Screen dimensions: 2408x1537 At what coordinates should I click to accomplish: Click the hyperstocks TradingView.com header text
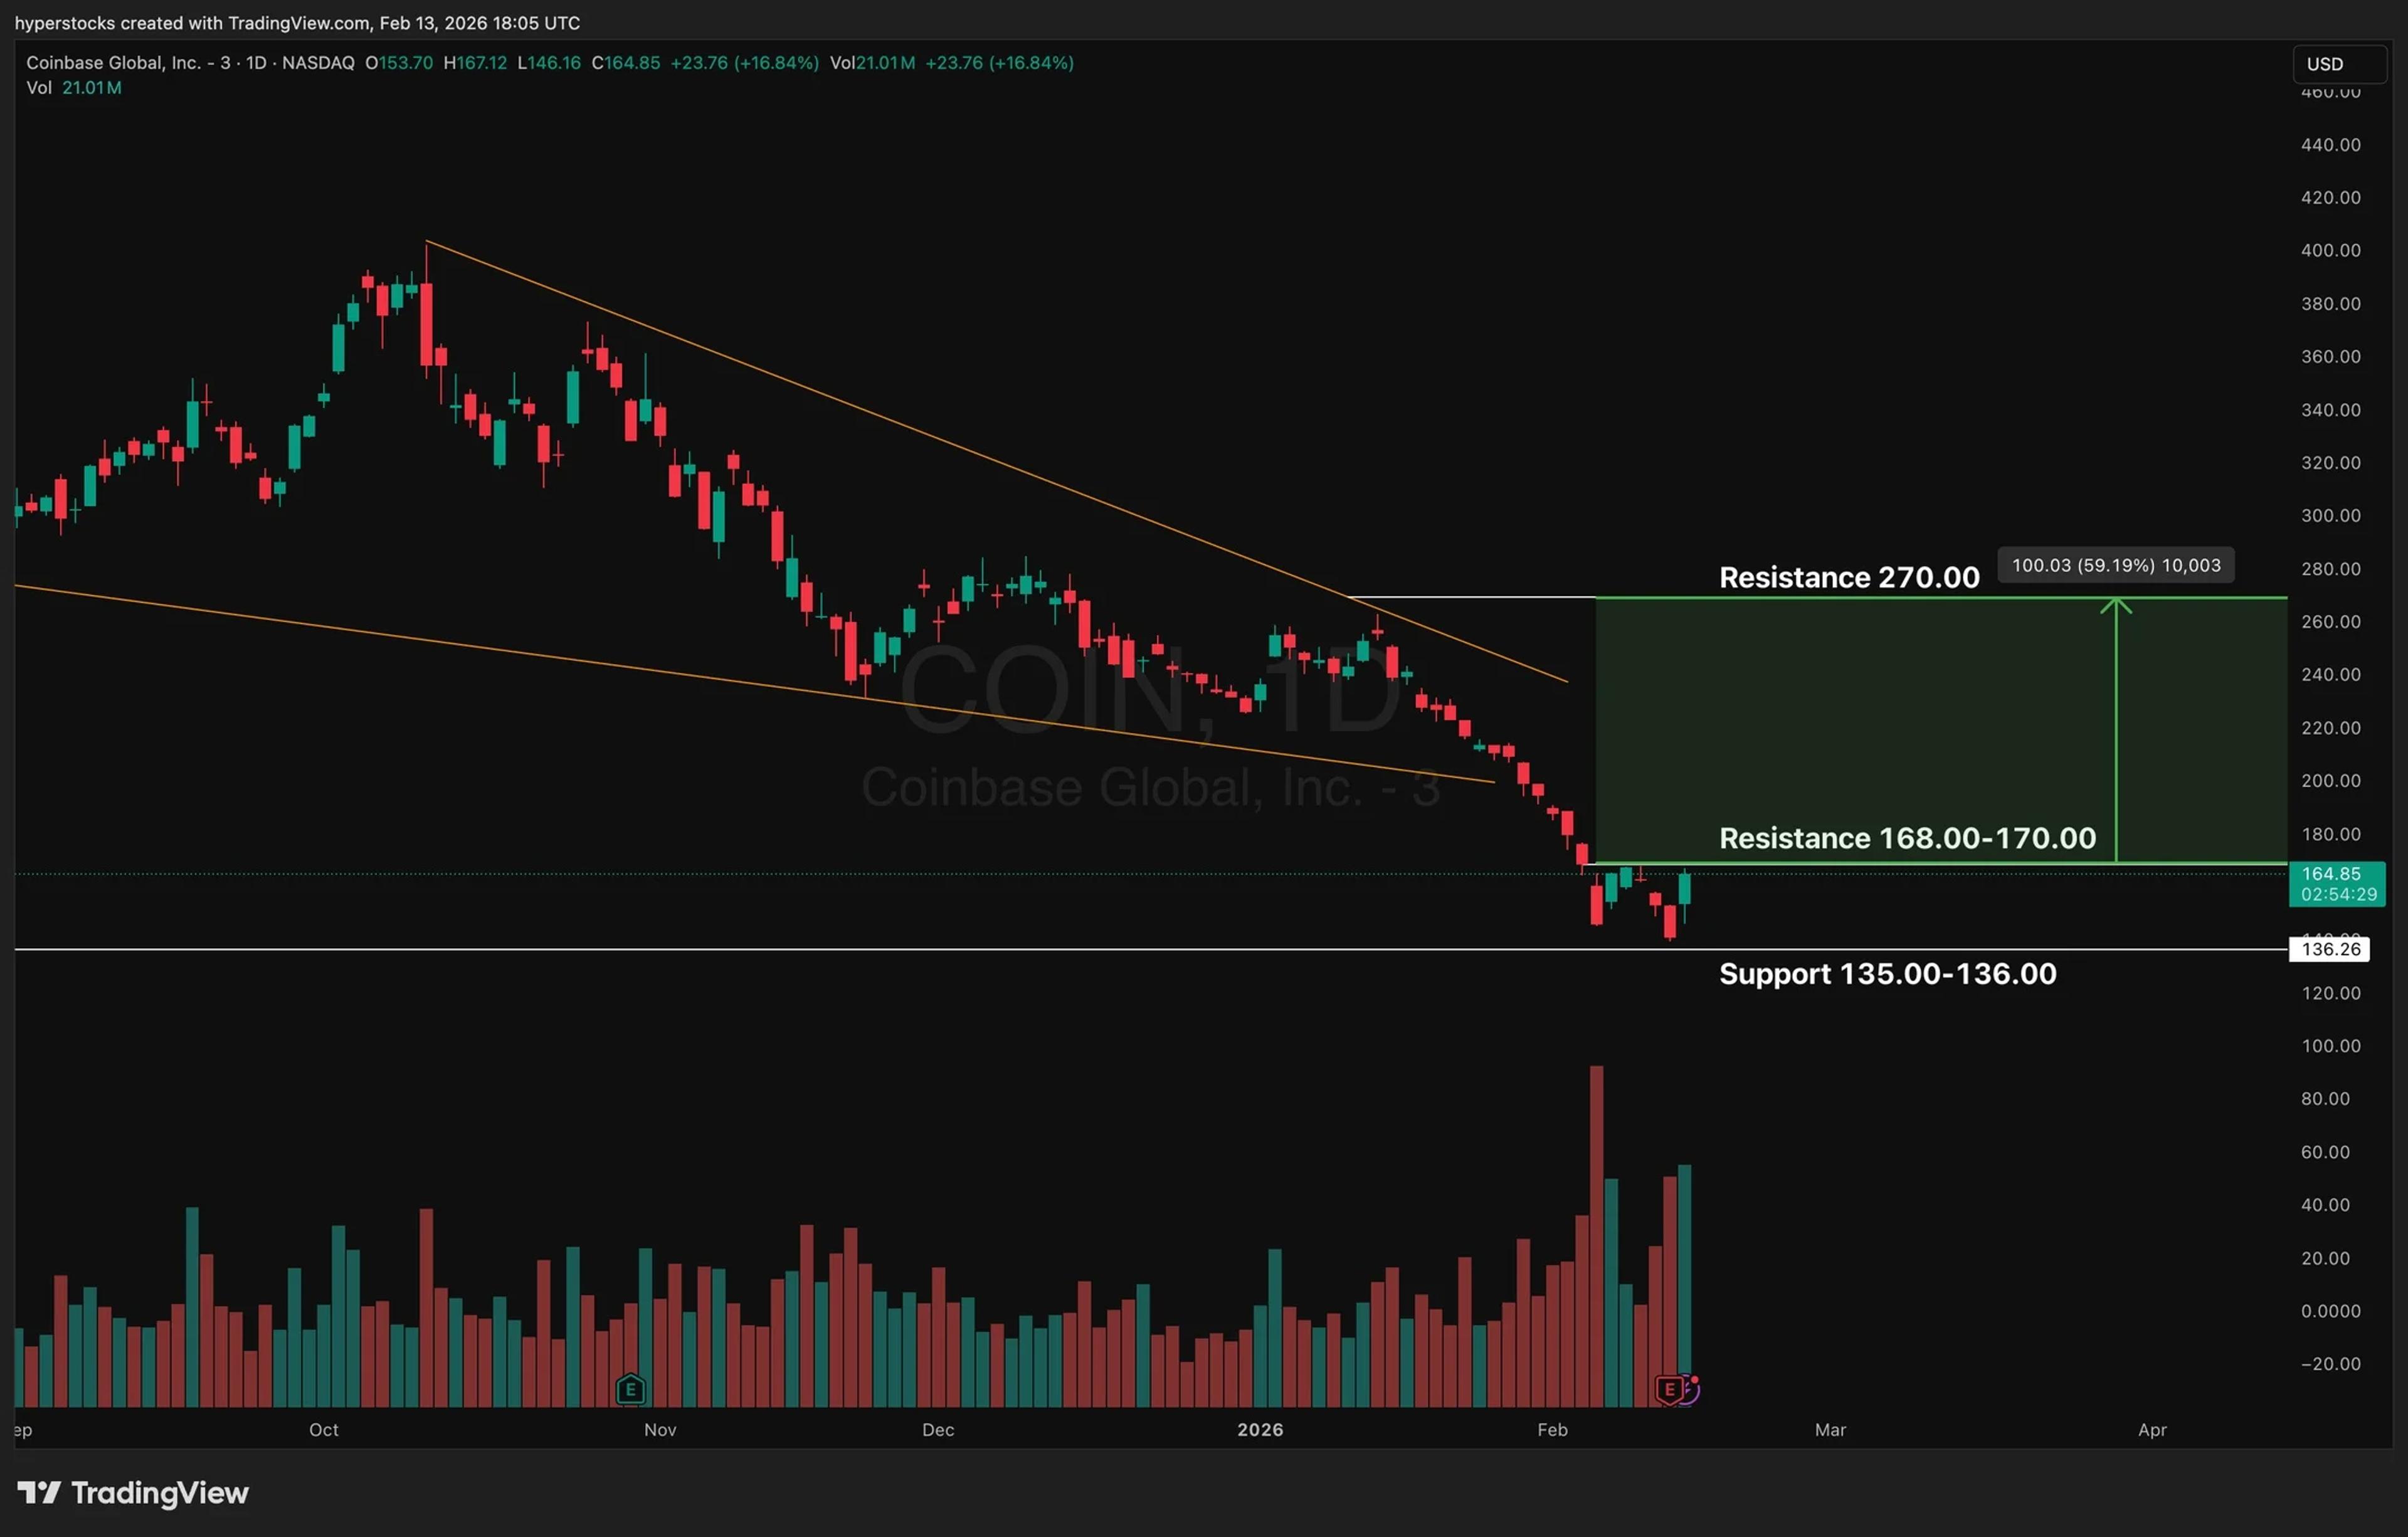tap(297, 22)
